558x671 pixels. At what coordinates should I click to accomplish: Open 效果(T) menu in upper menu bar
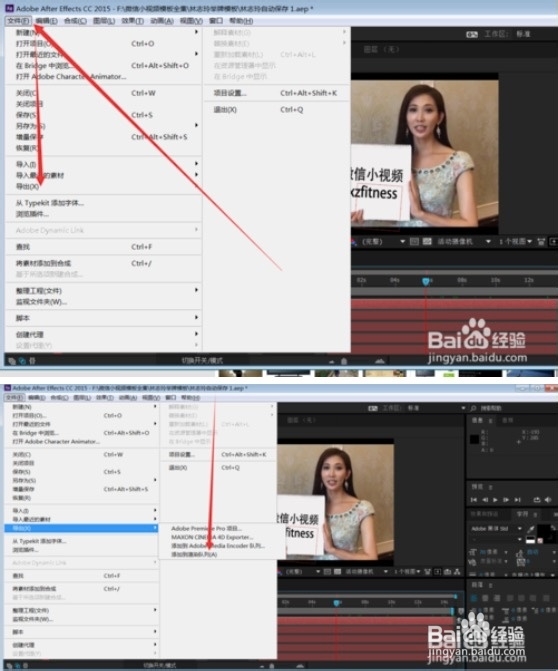tap(132, 21)
